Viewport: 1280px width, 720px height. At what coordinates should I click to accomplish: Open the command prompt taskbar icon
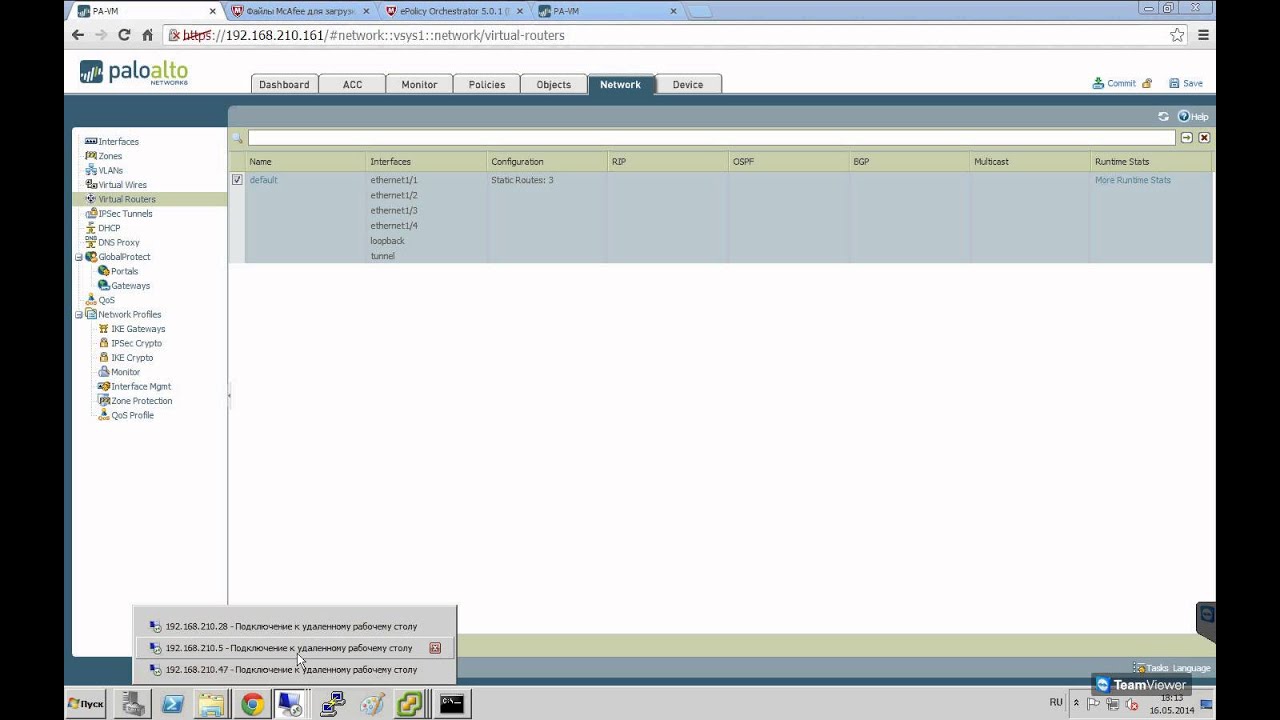pyautogui.click(x=451, y=705)
